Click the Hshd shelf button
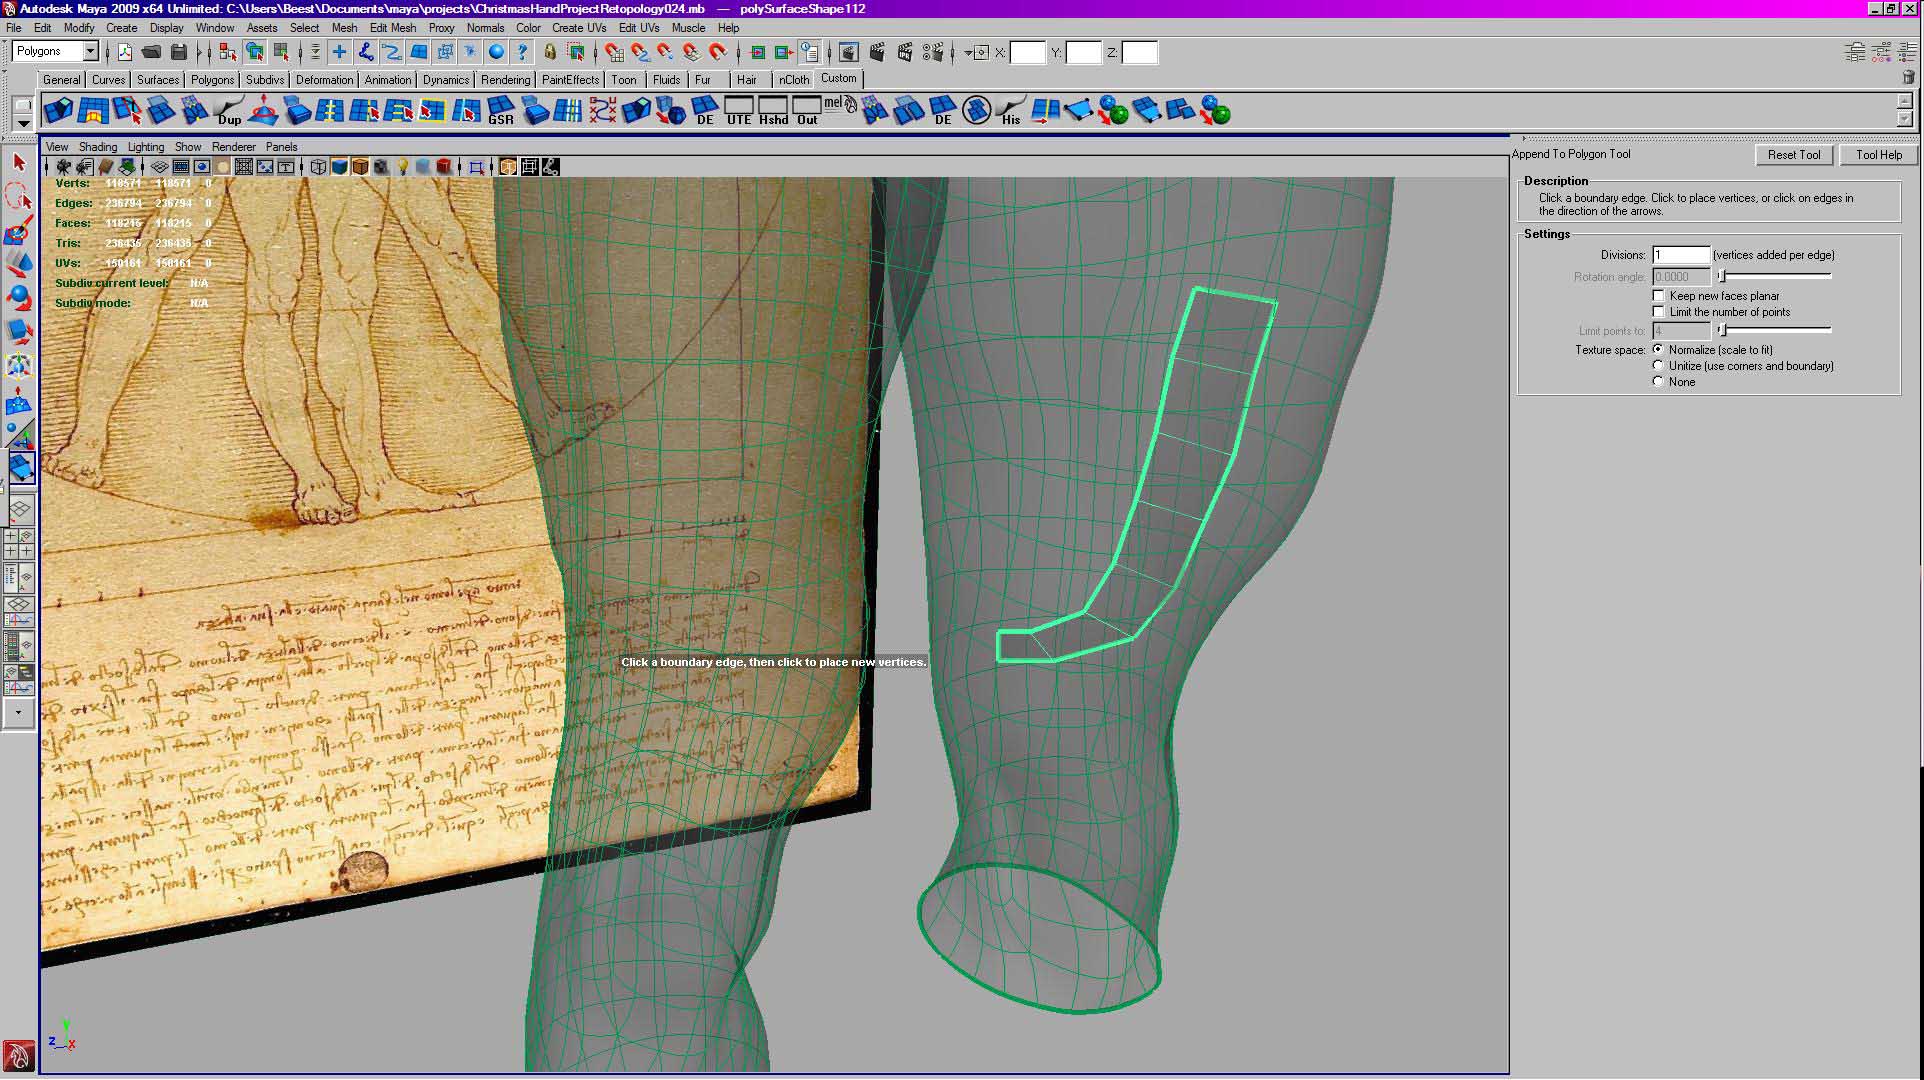The height and width of the screenshot is (1080, 1924). tap(773, 110)
